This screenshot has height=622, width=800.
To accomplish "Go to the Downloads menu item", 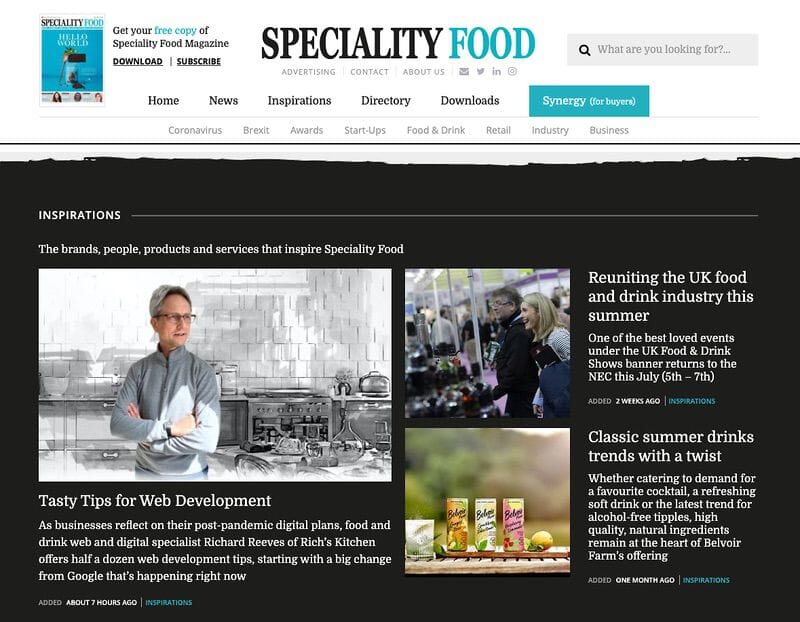I will coord(470,101).
